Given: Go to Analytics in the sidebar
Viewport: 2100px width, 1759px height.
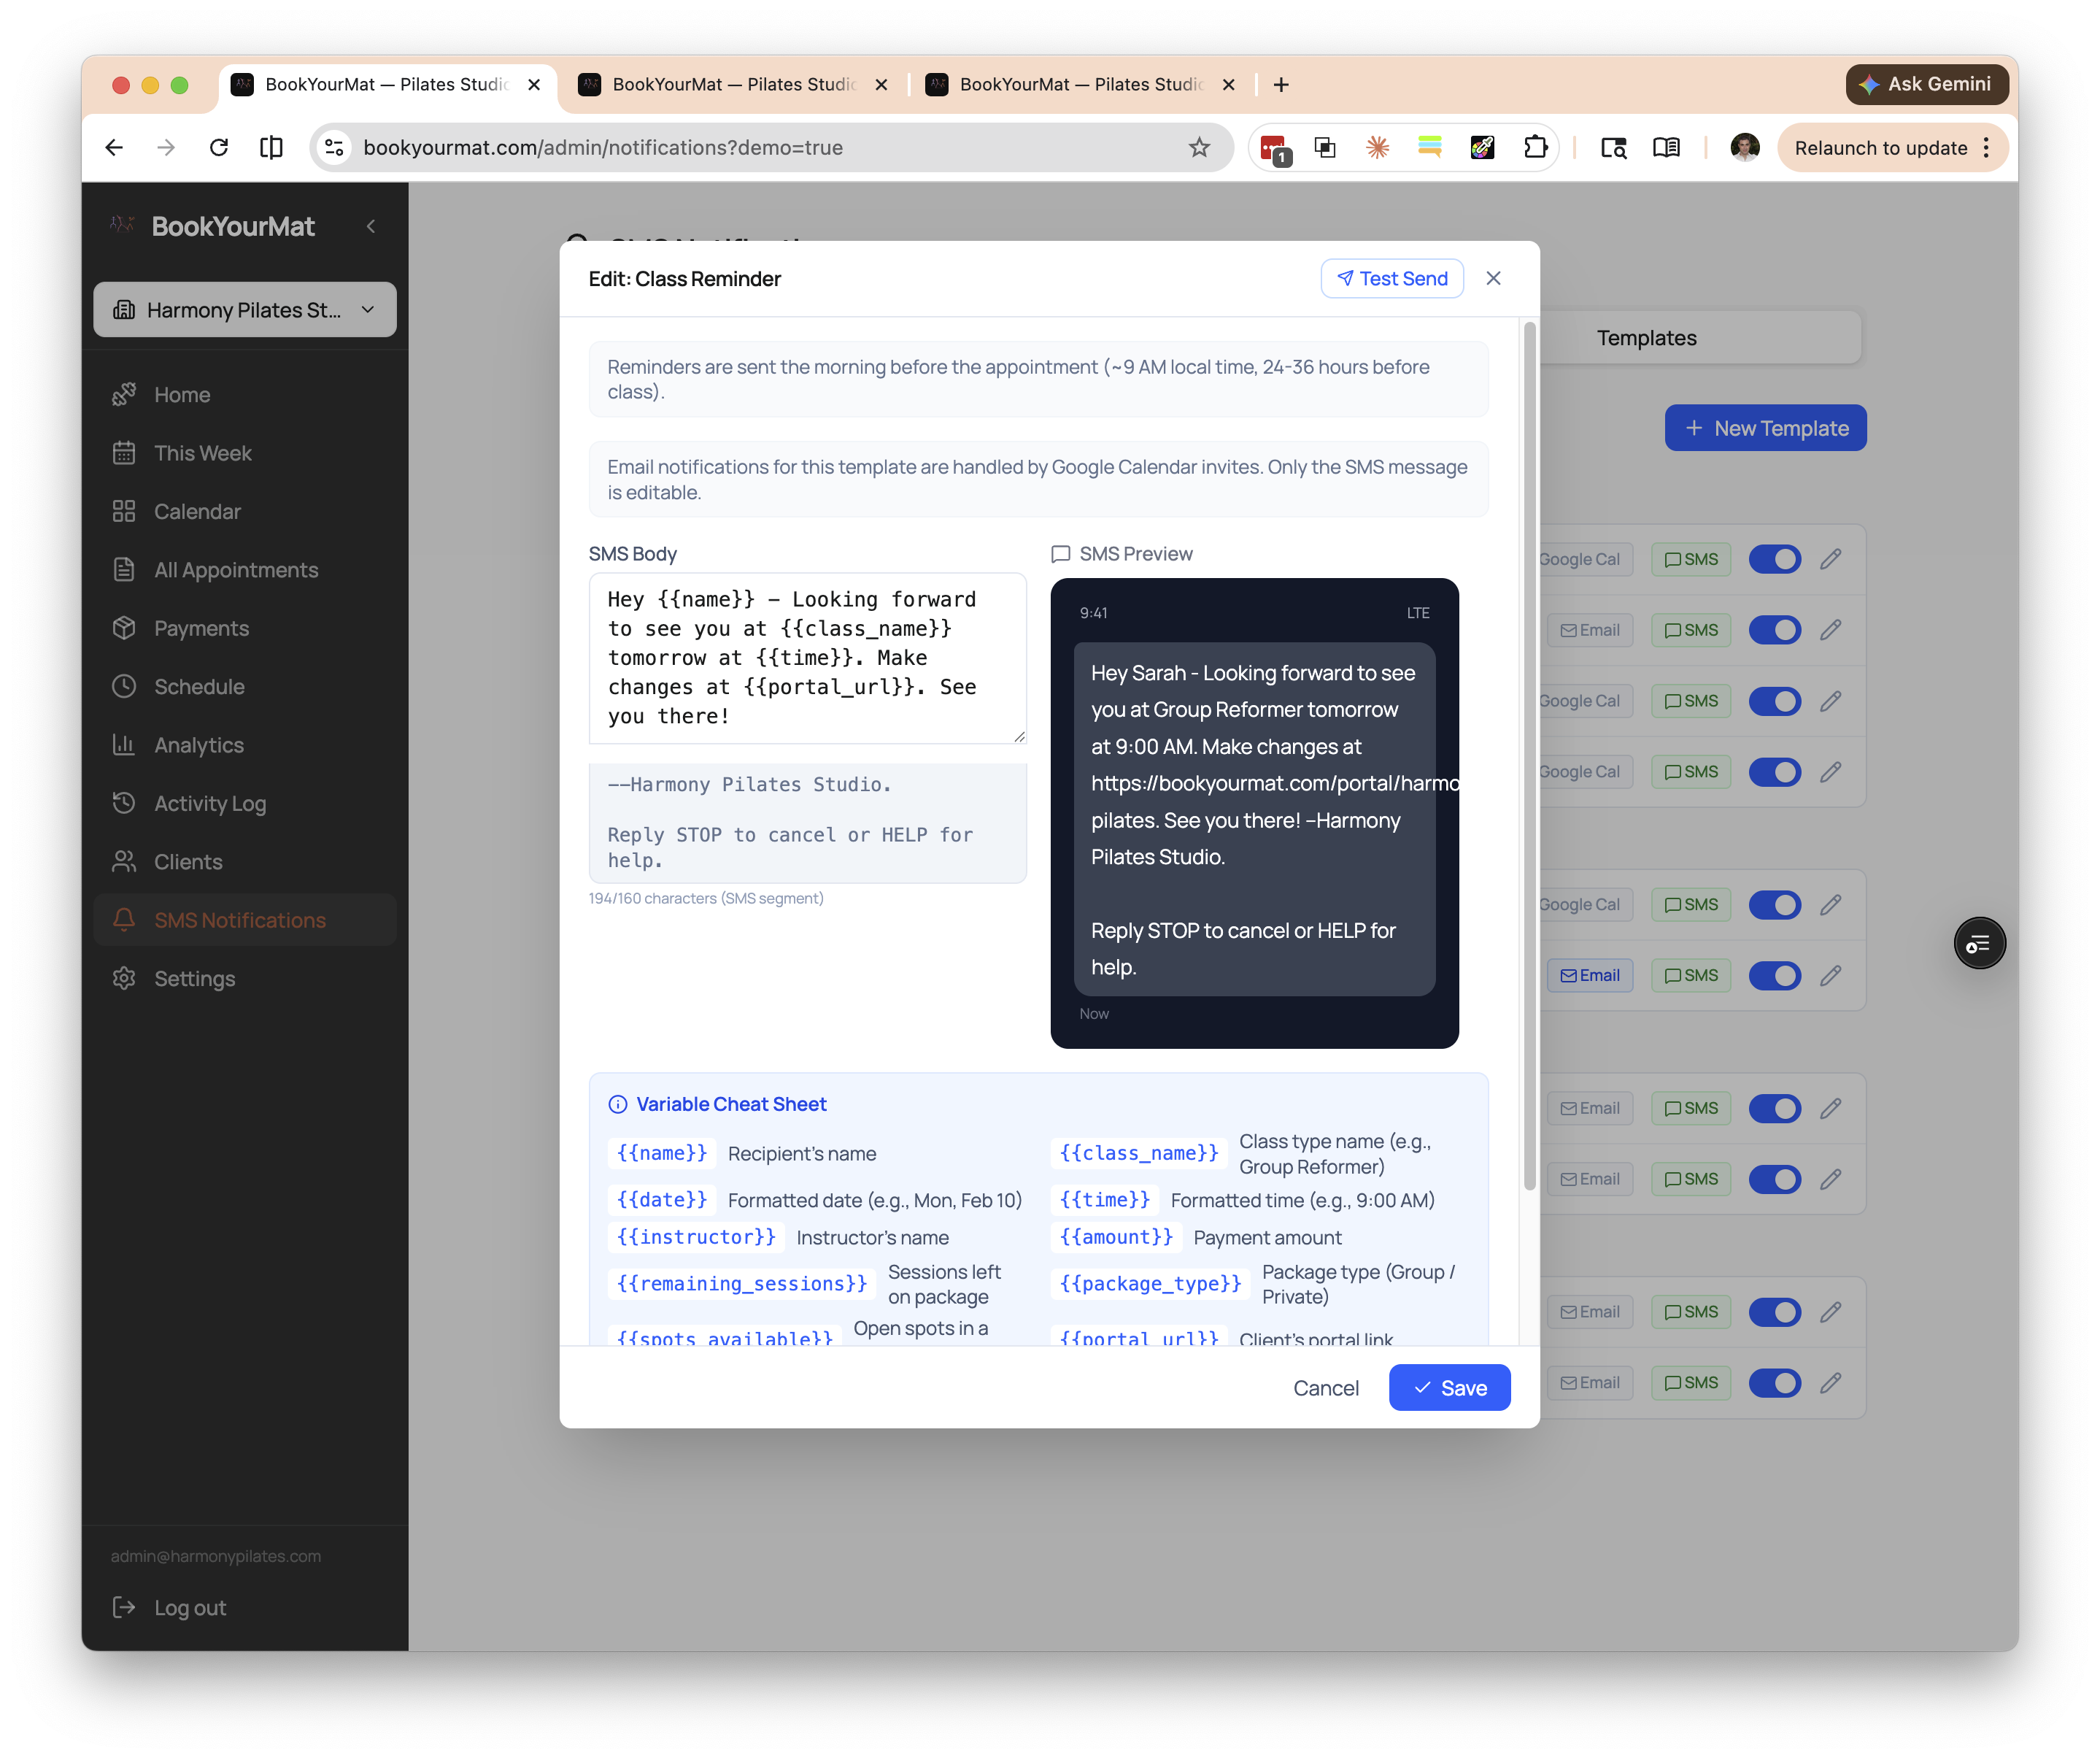Looking at the screenshot, I should pos(198,745).
